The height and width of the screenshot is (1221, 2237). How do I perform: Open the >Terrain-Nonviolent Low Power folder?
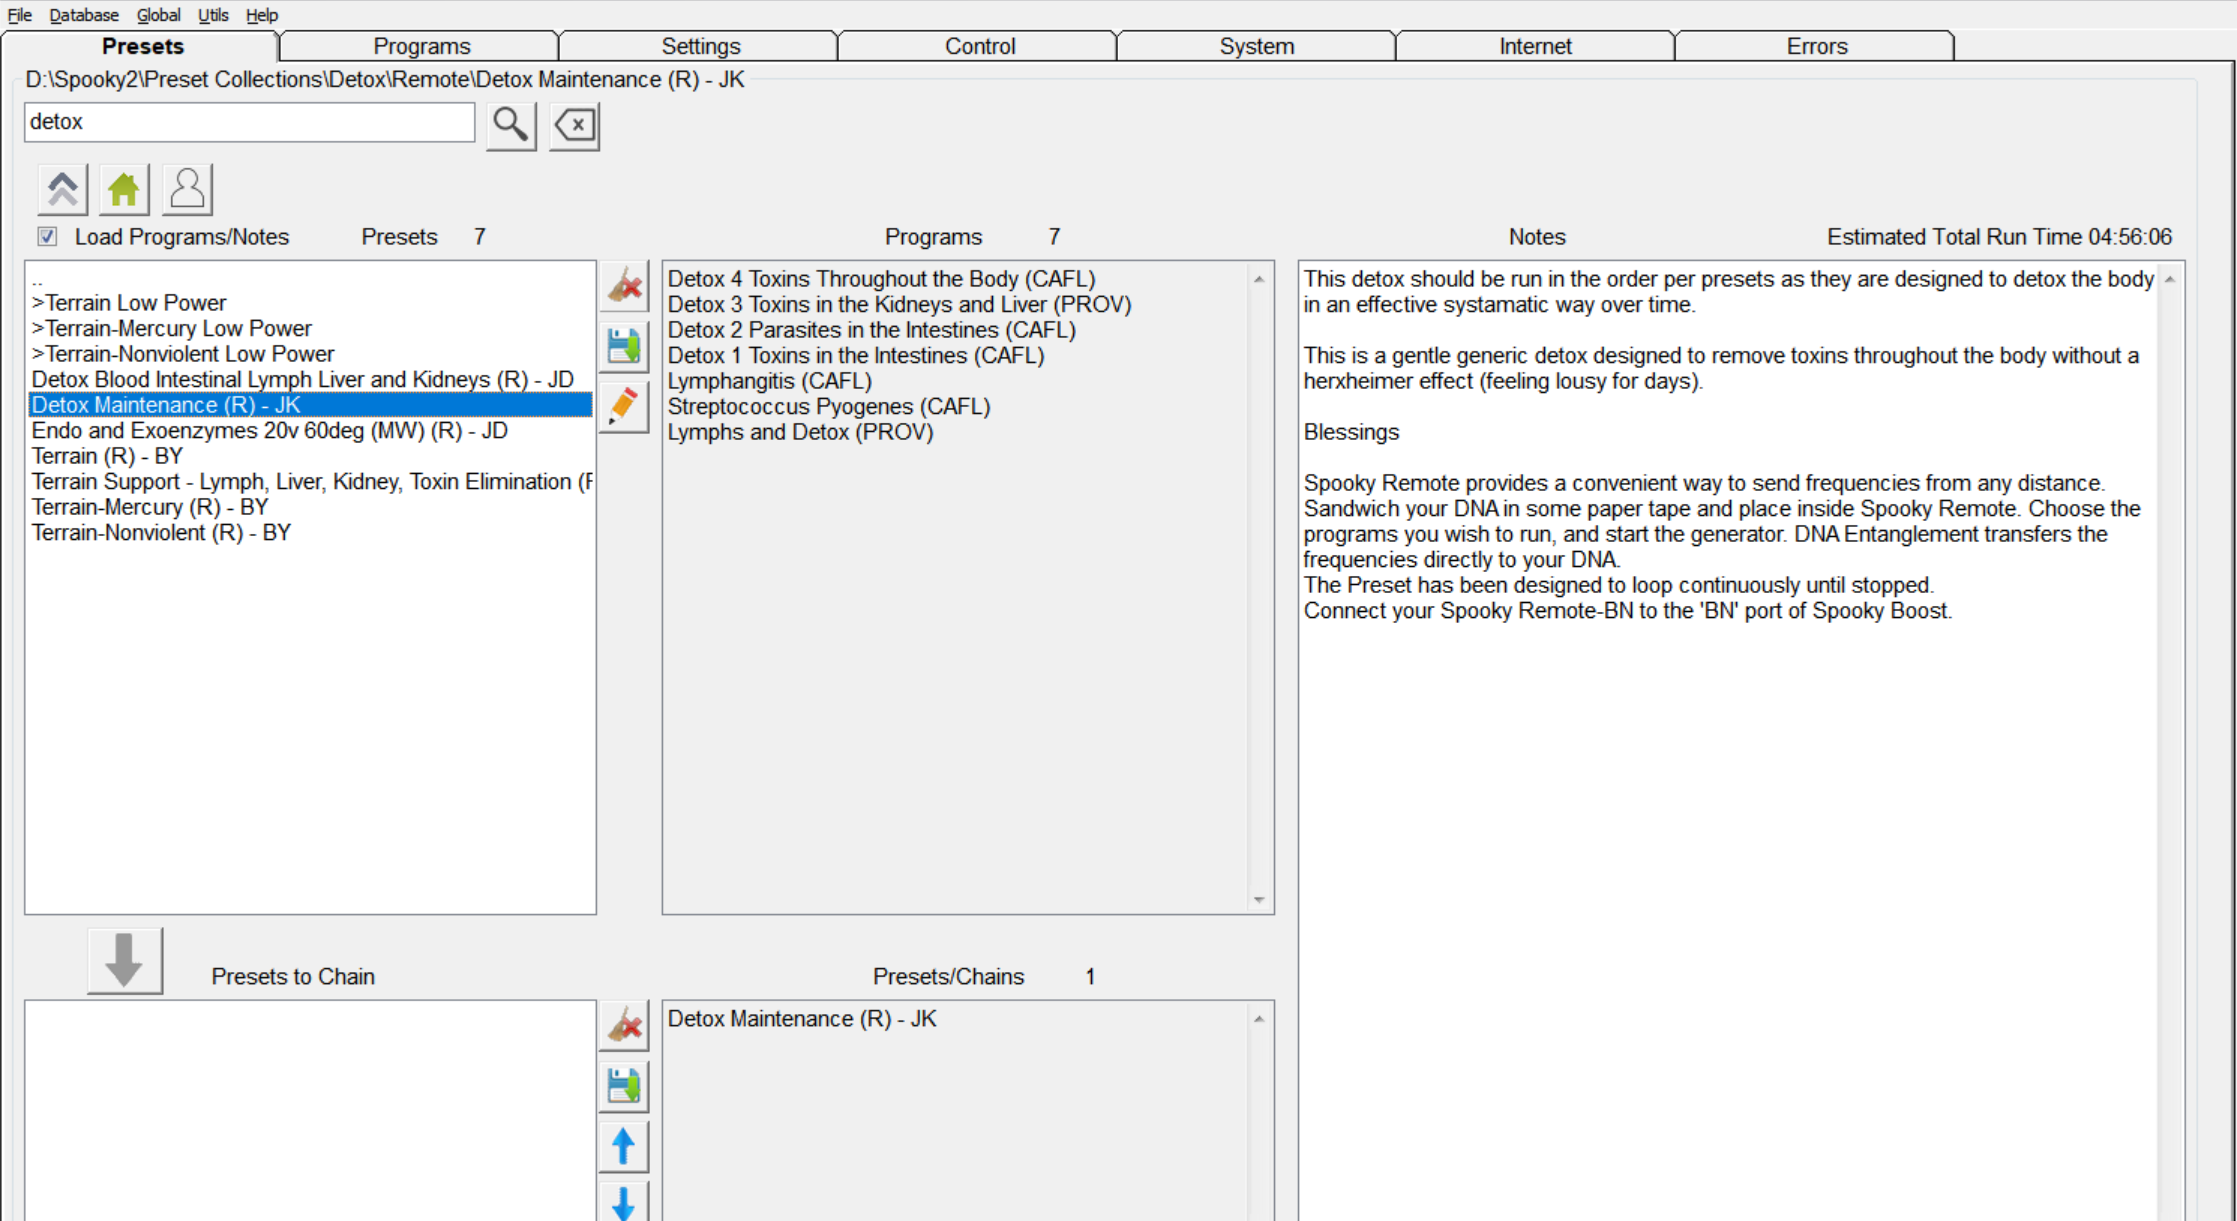tap(183, 354)
